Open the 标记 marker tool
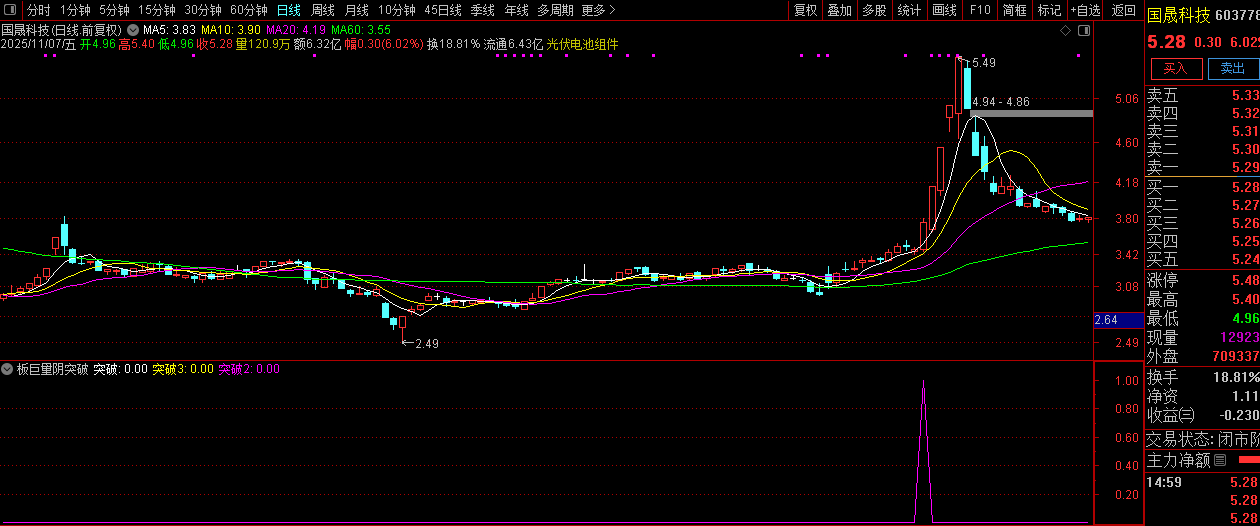Screen dimensions: 1260x526 point(1049,10)
